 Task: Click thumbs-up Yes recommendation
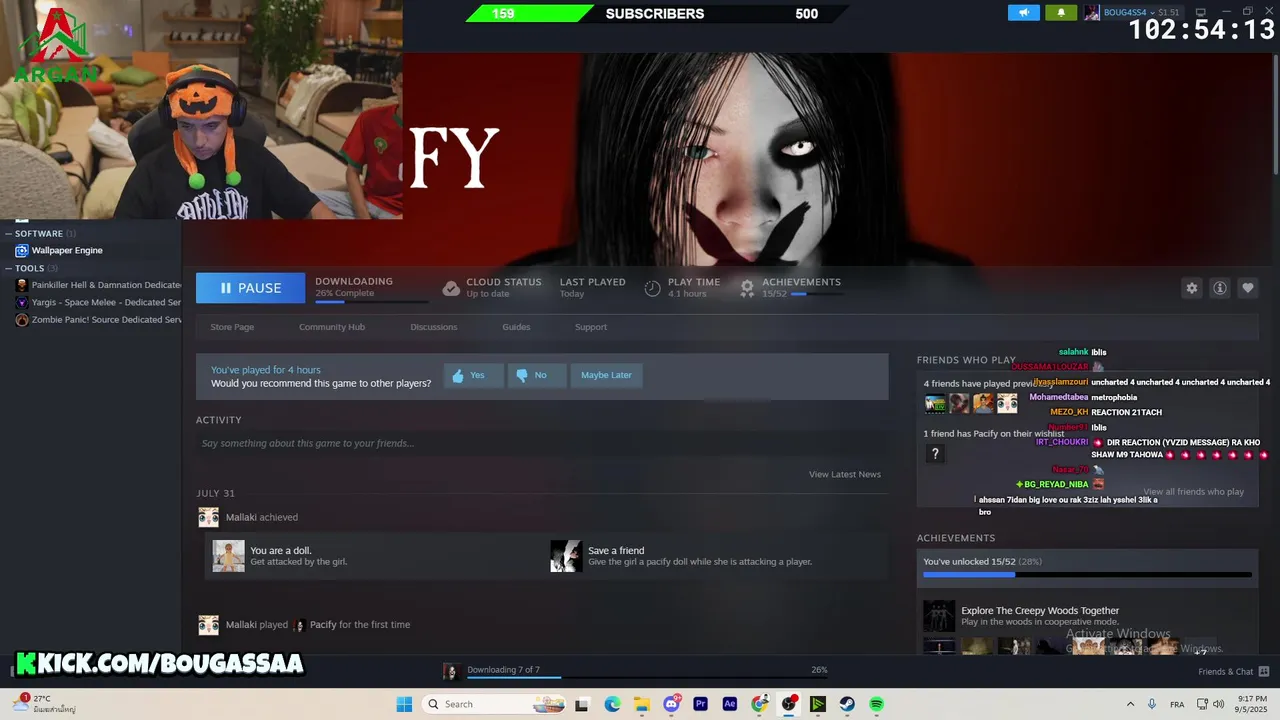[x=473, y=375]
